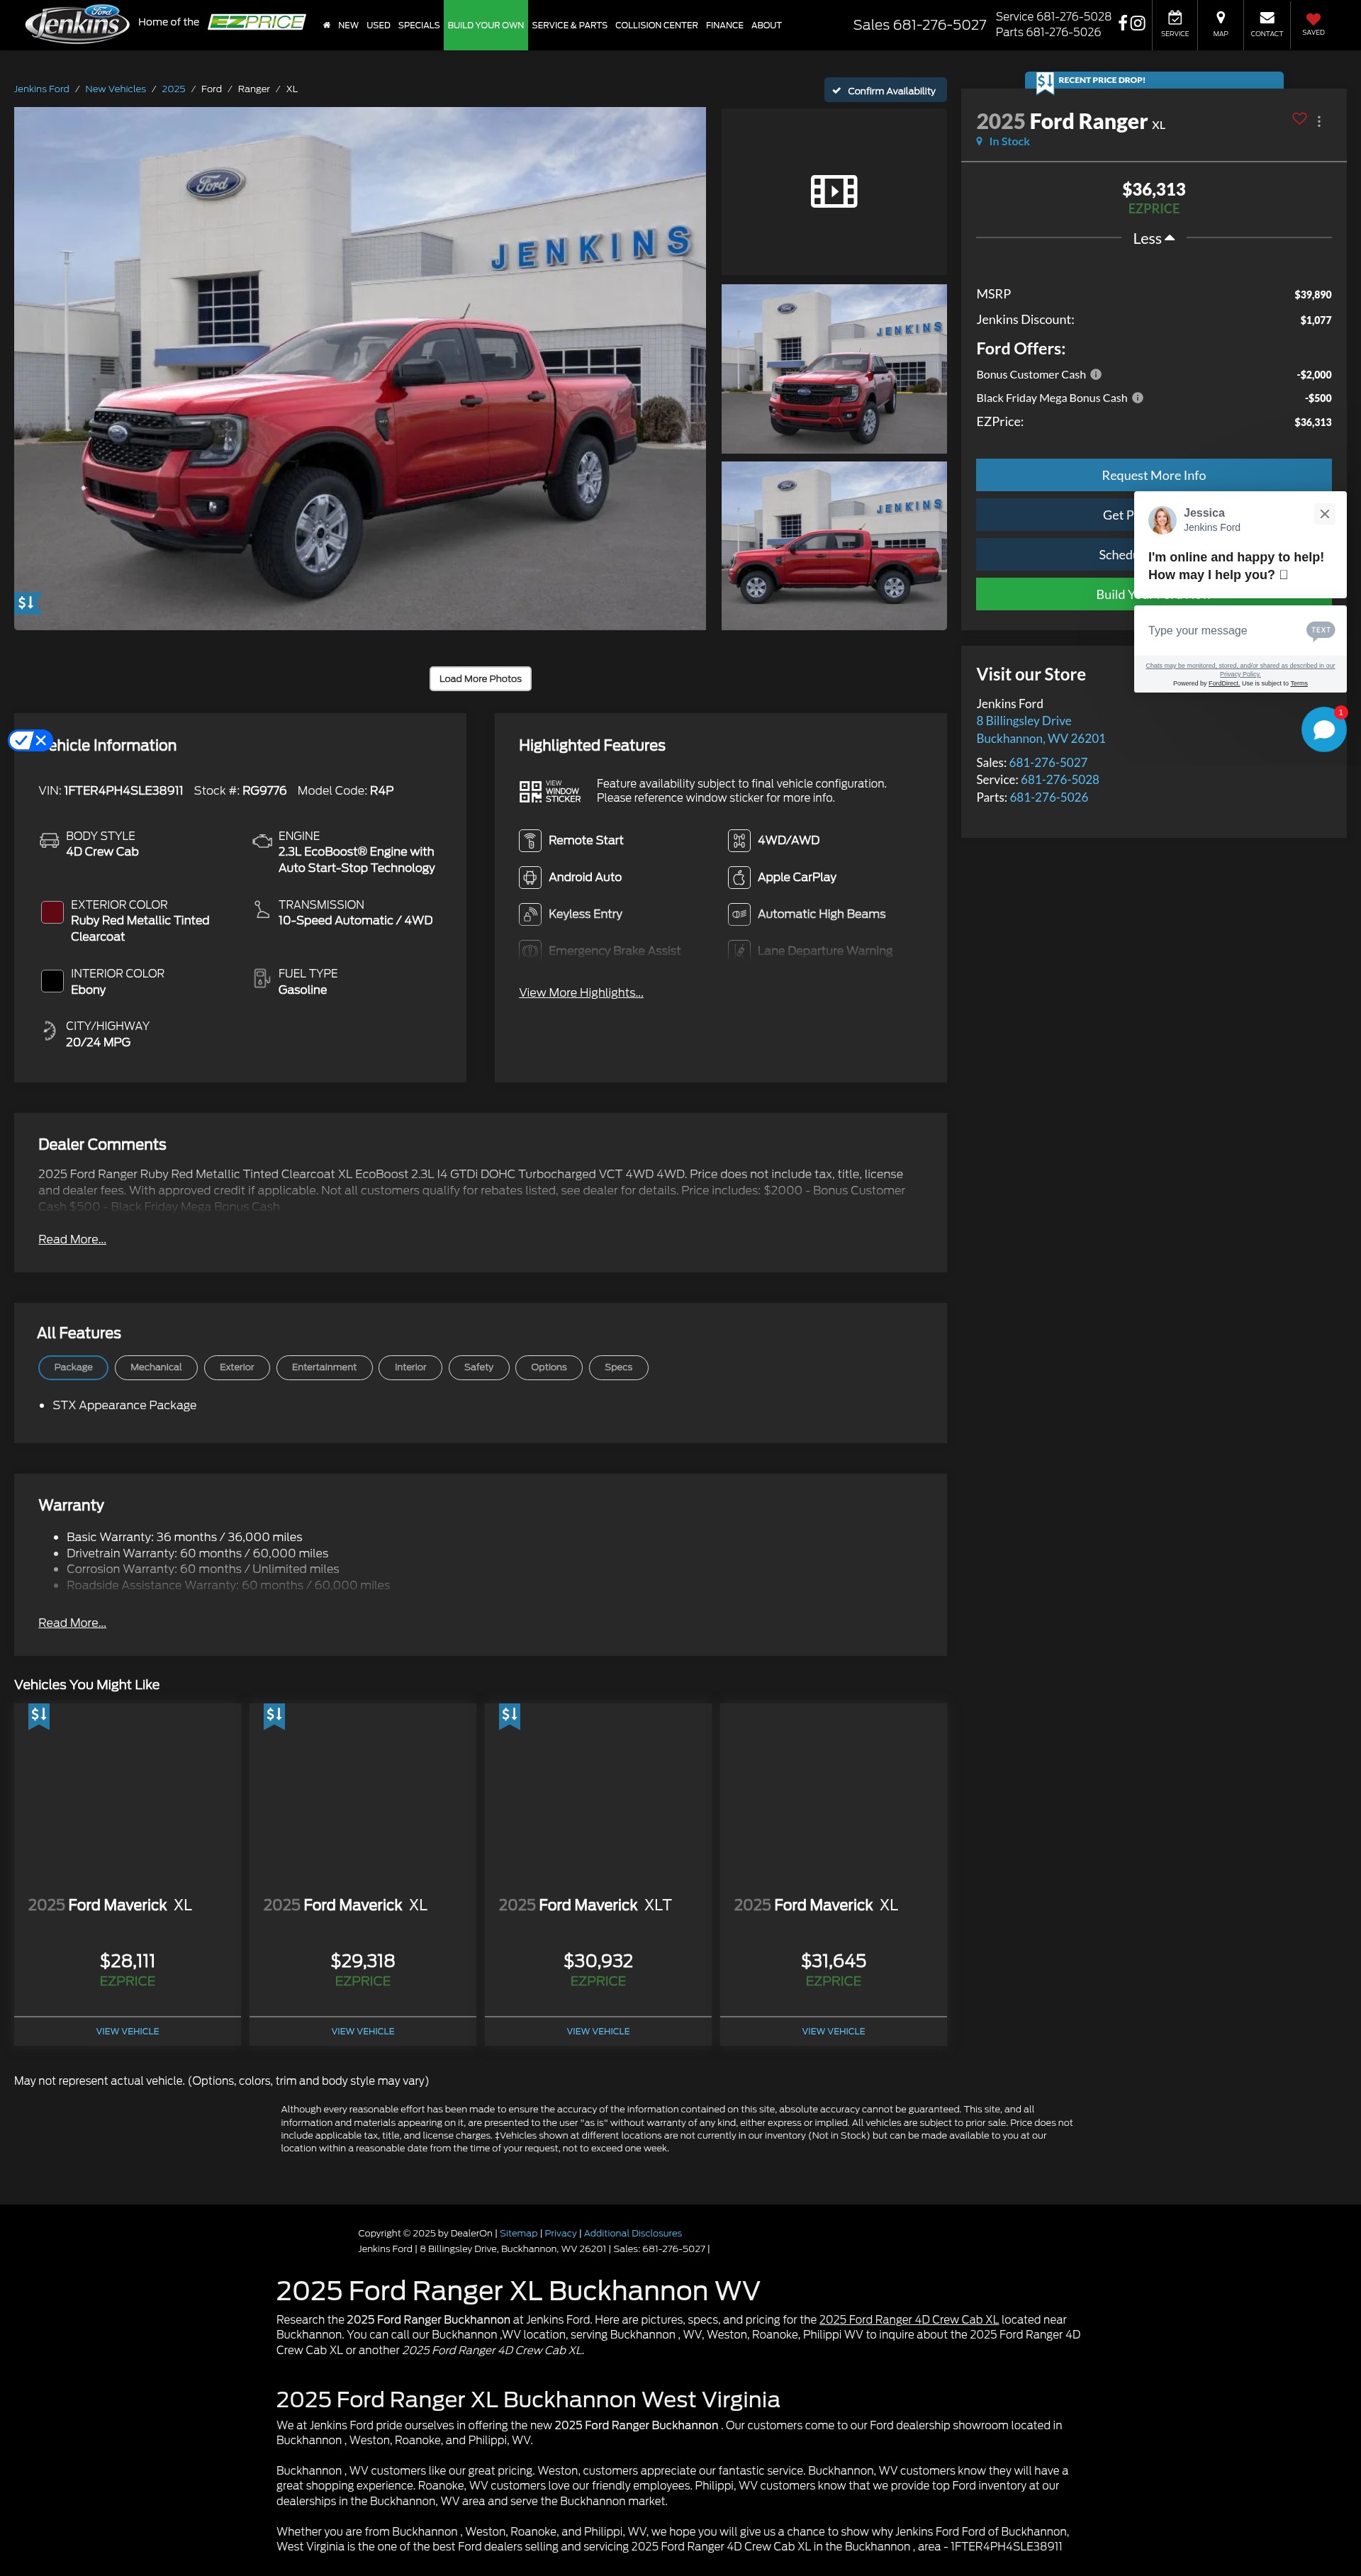Open New Vehicles breadcrumb link

(115, 89)
